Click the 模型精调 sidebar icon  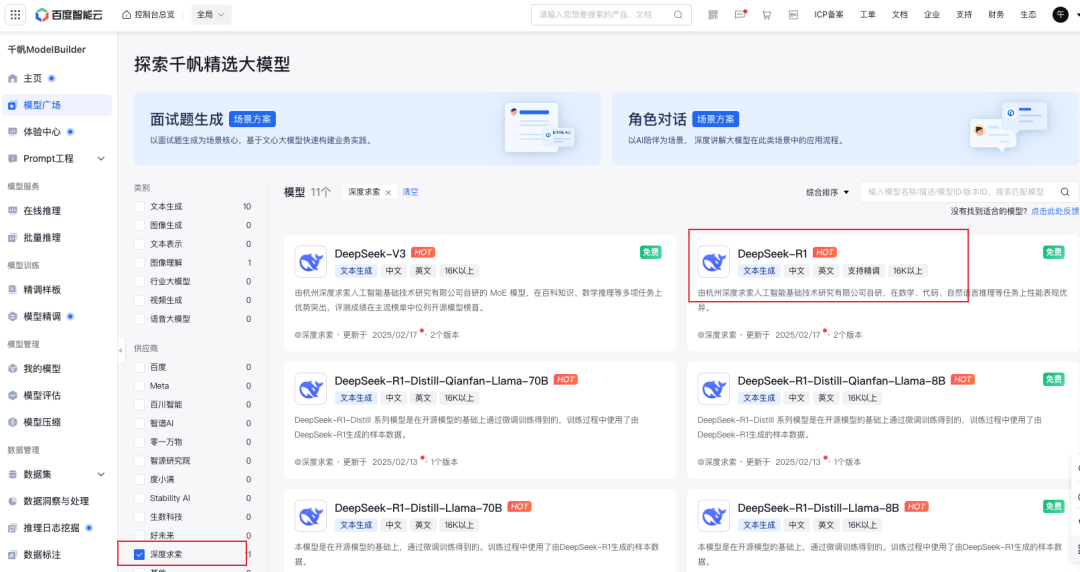coord(12,316)
